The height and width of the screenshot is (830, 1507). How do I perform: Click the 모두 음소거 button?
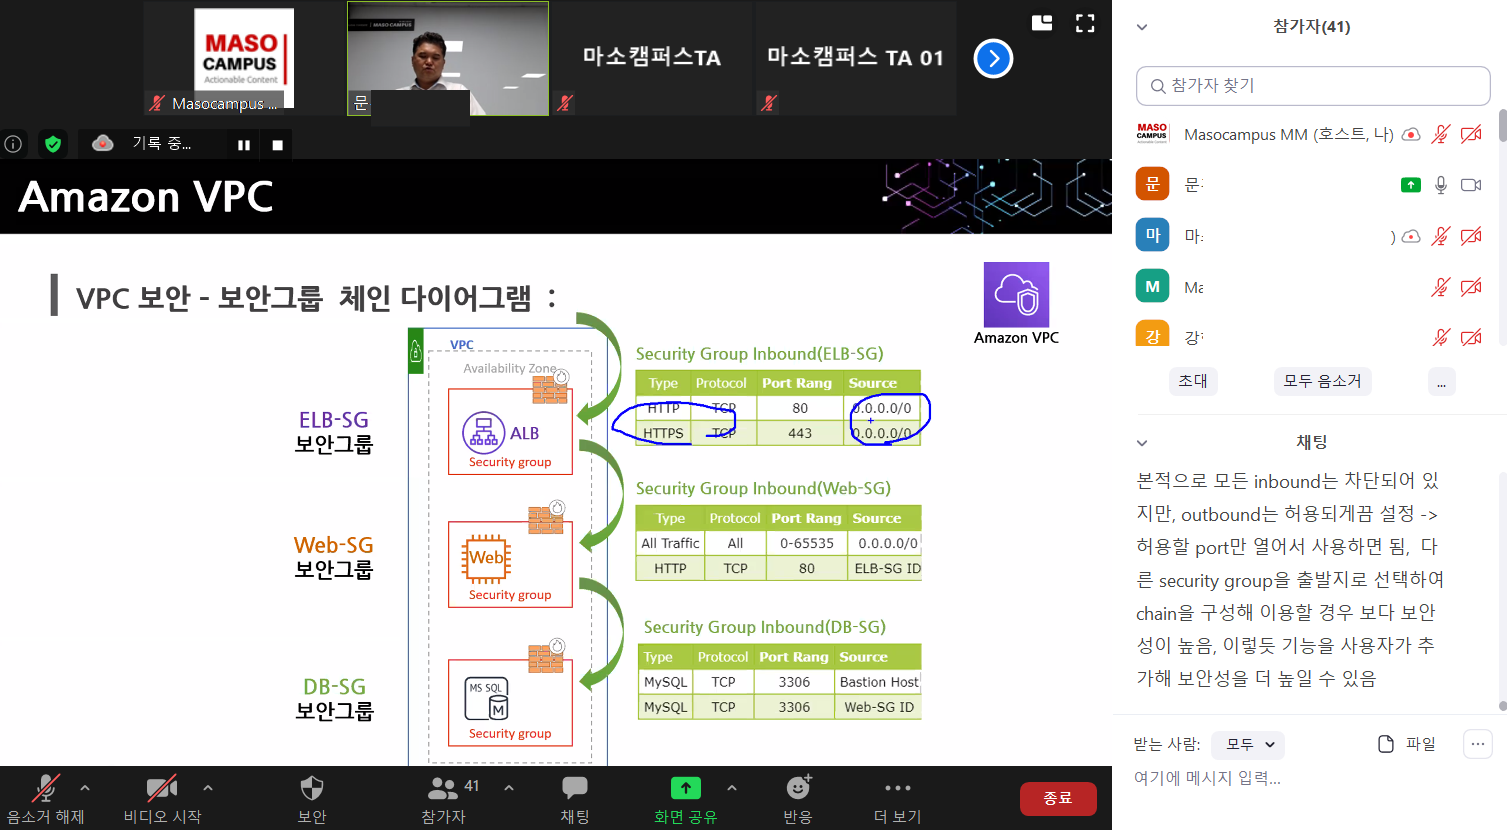1322,381
